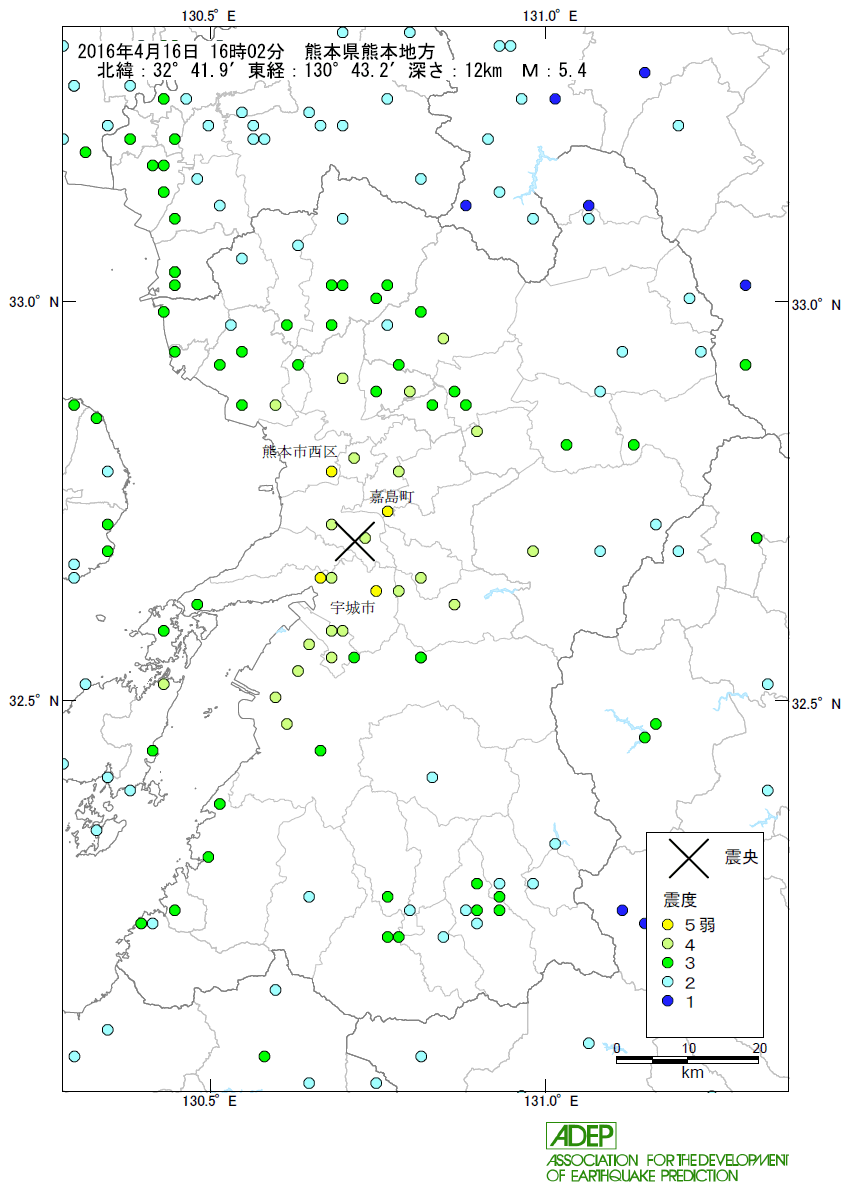
Task: Click the 嘉島町 place label
Action: pos(392,497)
